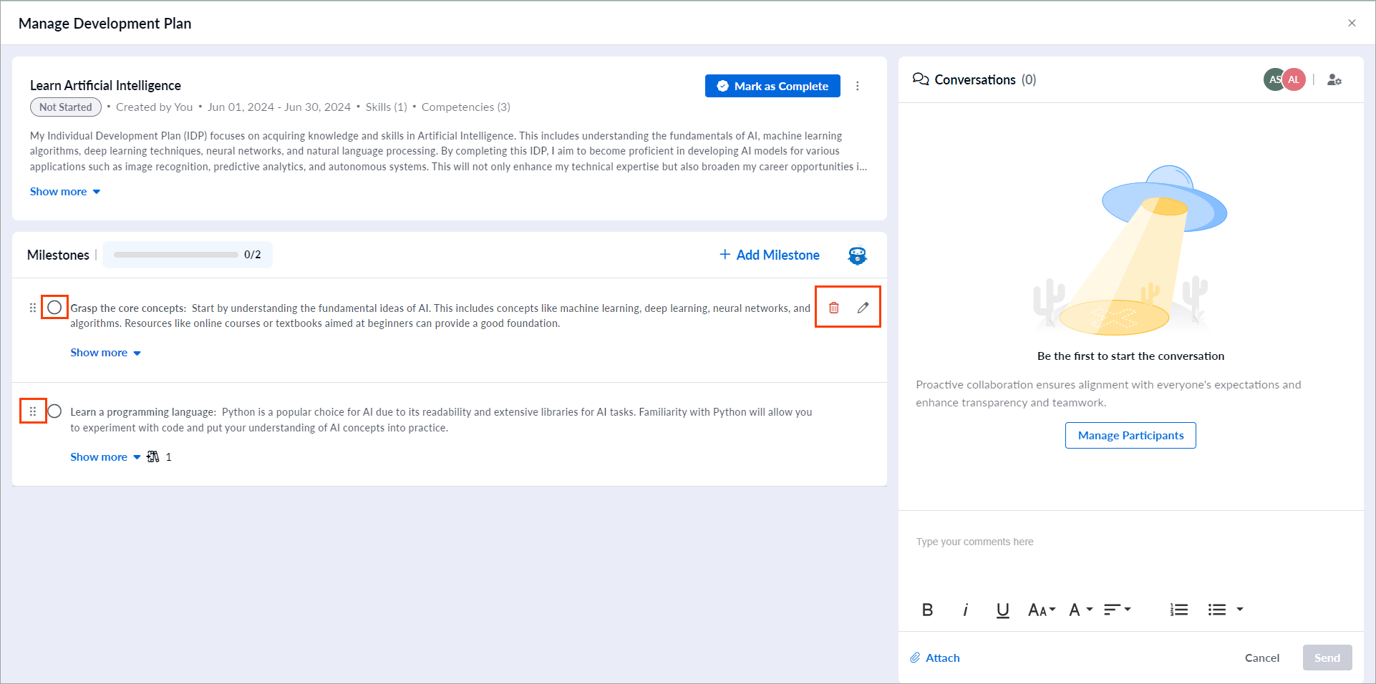Click the AS participant avatar
Image resolution: width=1376 pixels, height=684 pixels.
(x=1274, y=78)
